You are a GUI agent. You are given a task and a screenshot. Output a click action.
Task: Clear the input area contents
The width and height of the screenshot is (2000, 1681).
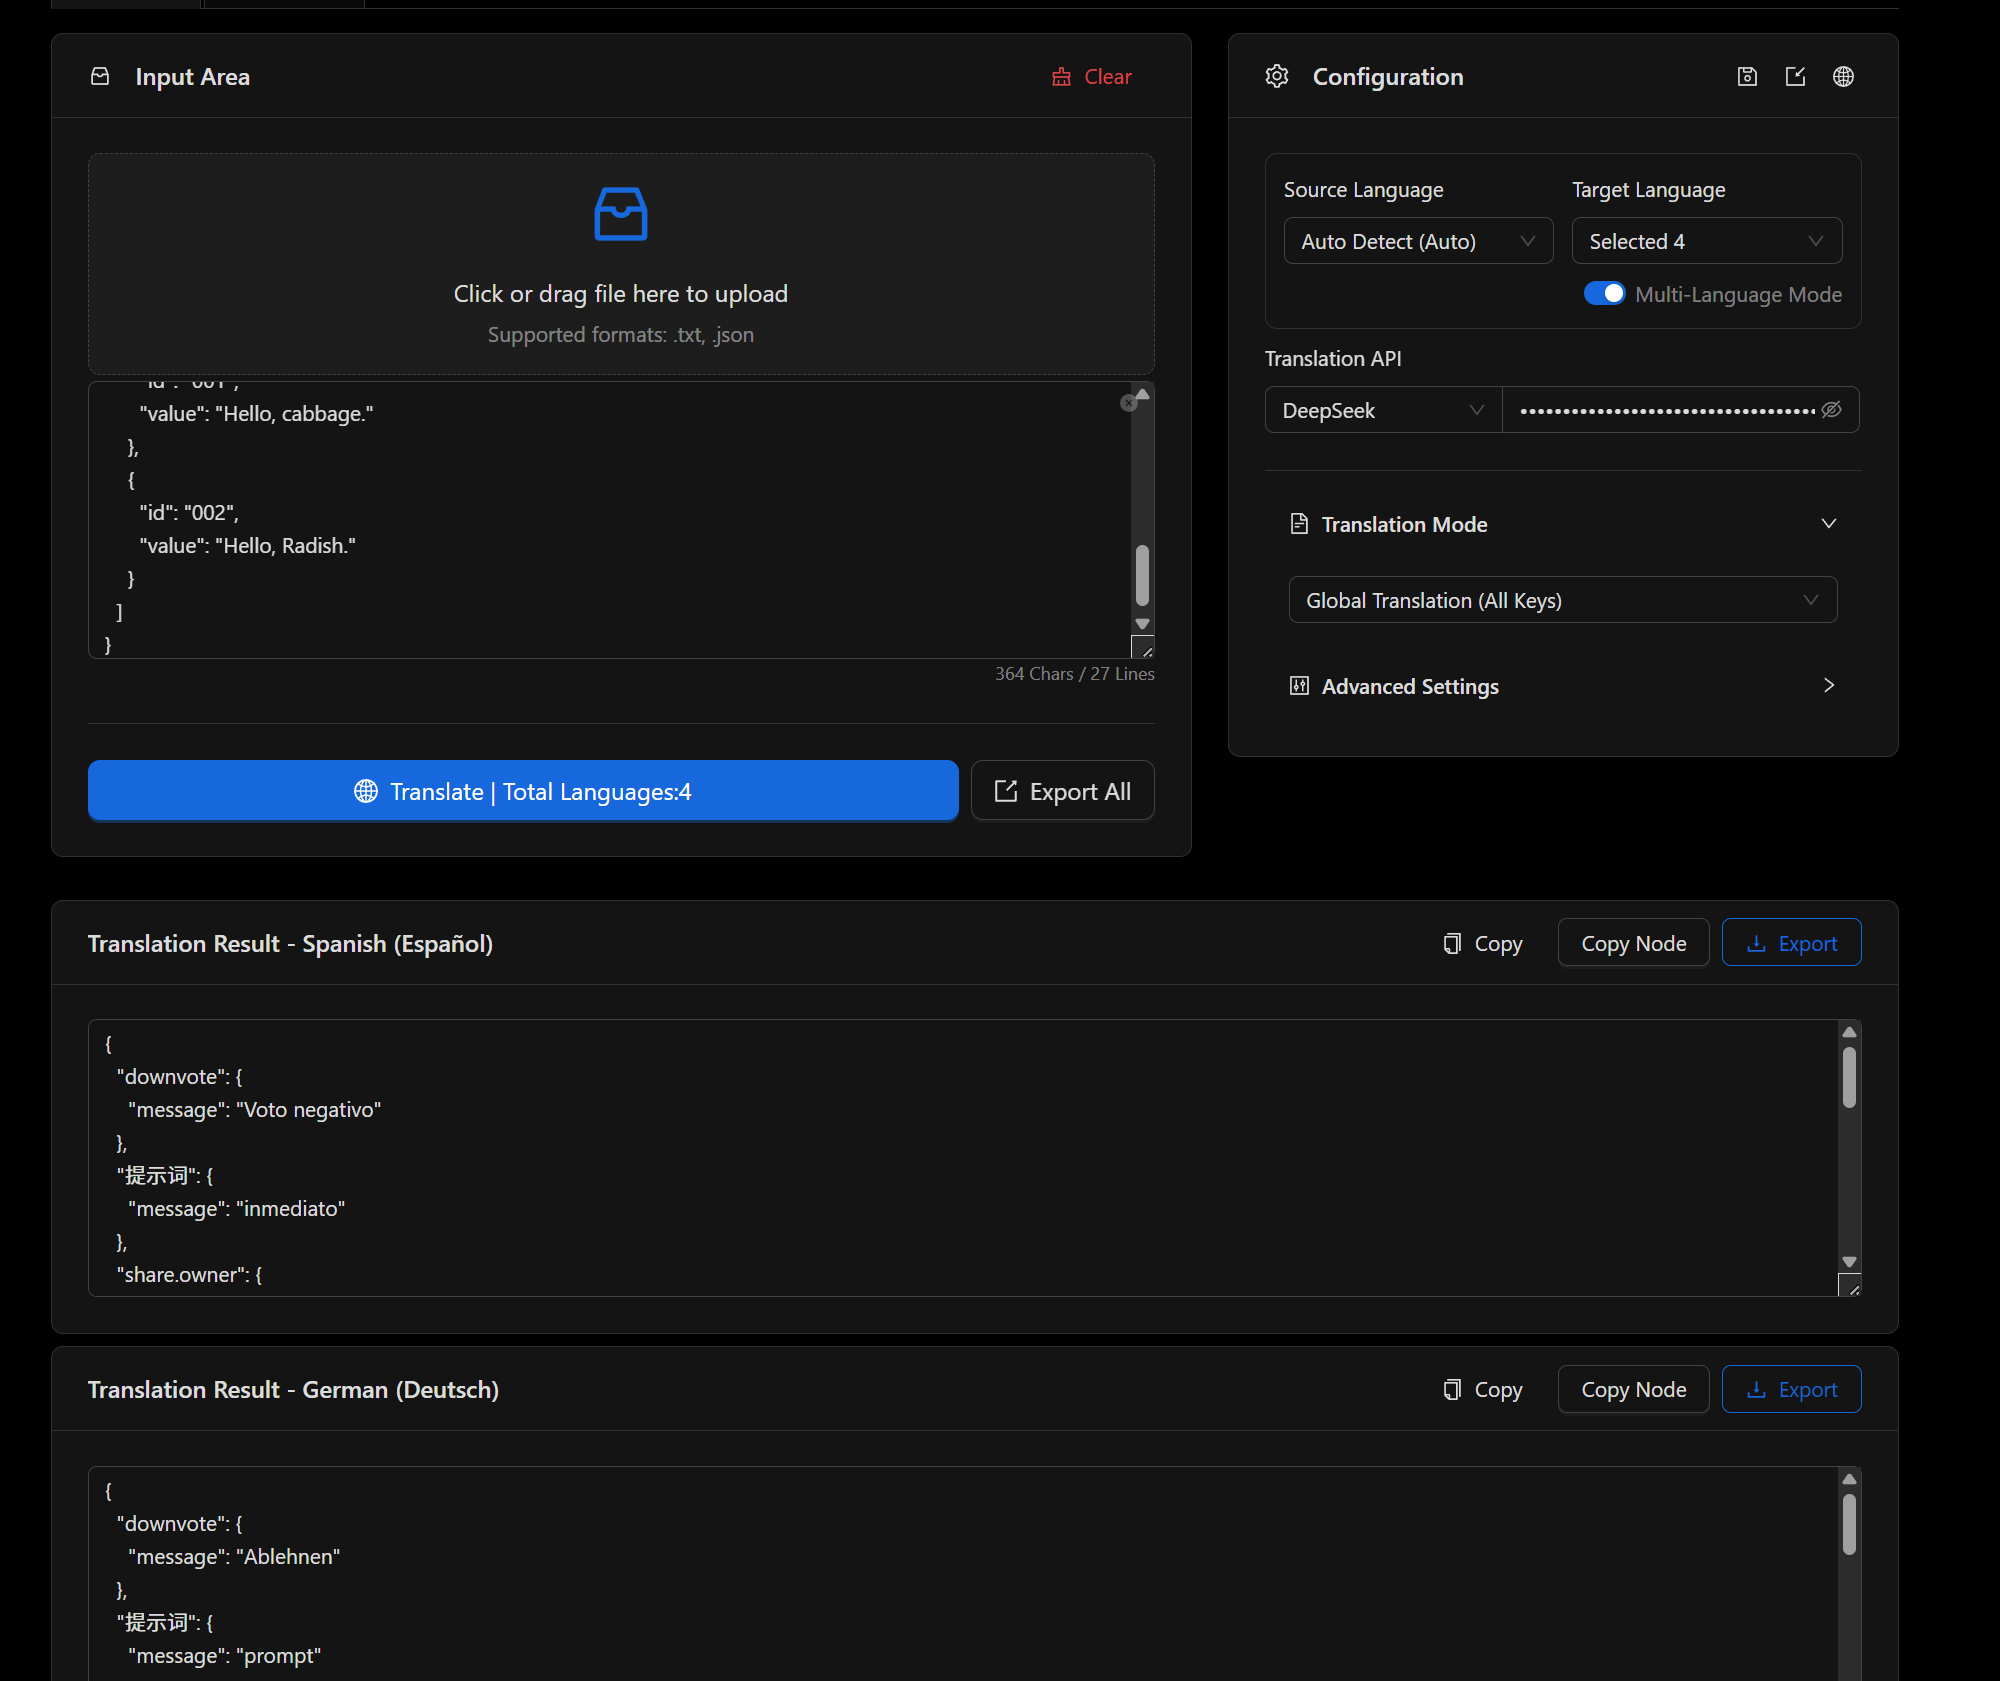[x=1091, y=76]
